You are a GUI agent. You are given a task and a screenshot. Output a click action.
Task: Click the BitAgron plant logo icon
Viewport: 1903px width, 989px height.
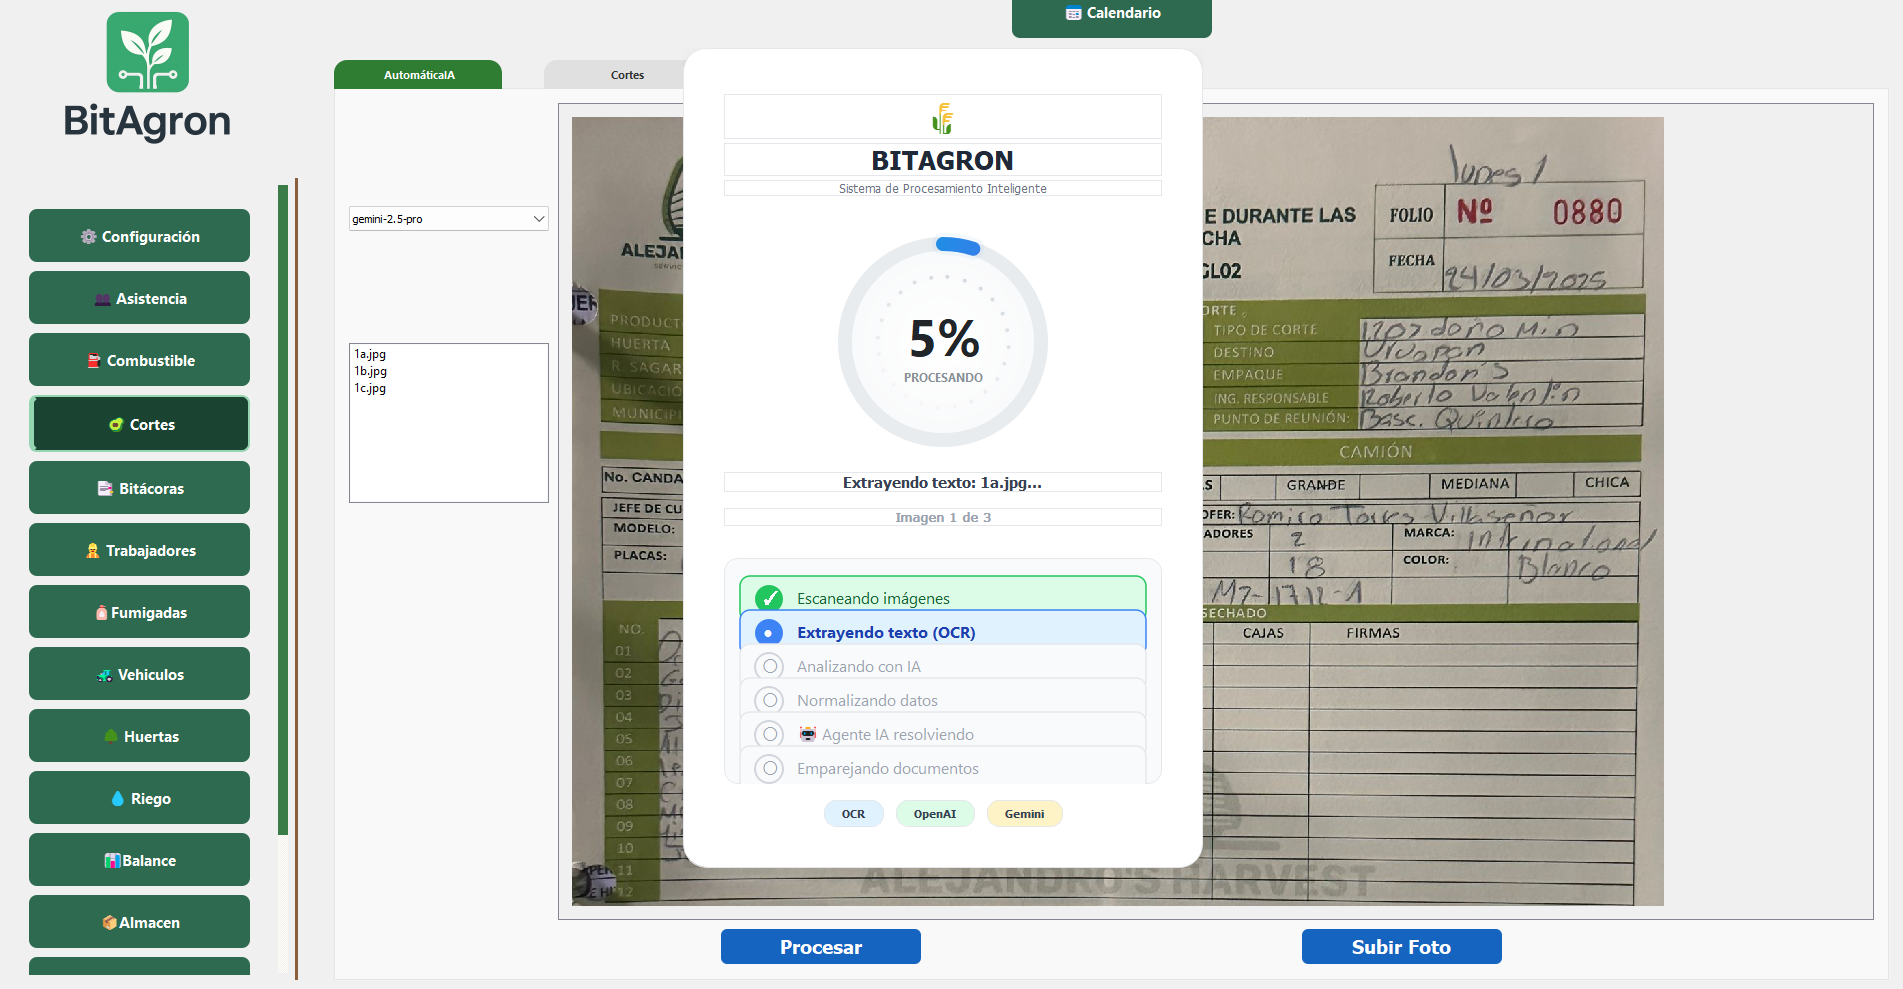(148, 52)
